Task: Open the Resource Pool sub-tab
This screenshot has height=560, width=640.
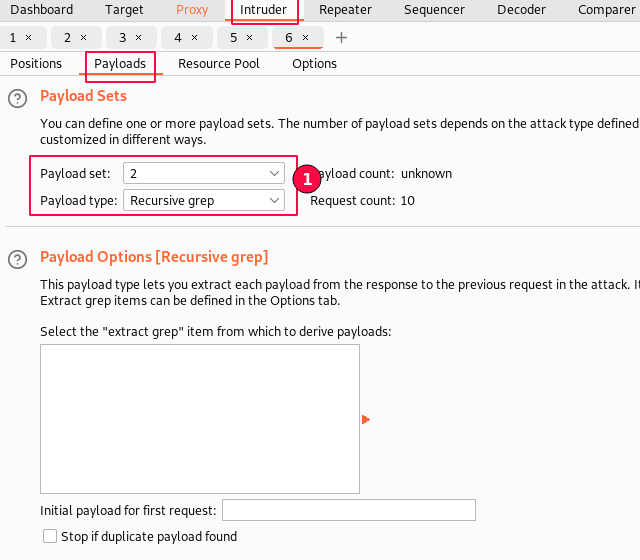Action: click(x=218, y=63)
